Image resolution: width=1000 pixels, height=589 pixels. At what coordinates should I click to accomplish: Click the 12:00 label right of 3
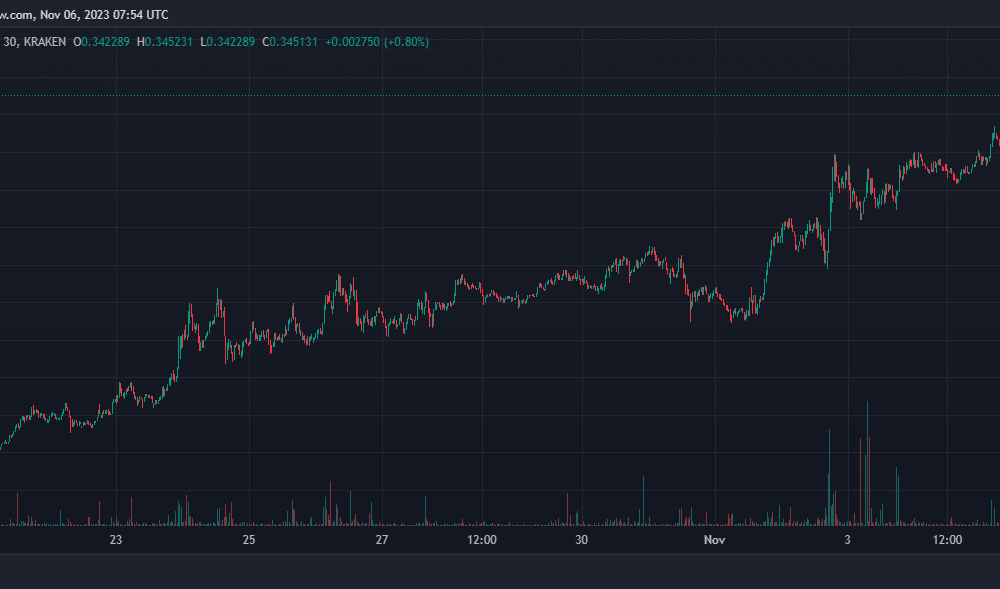(x=947, y=540)
